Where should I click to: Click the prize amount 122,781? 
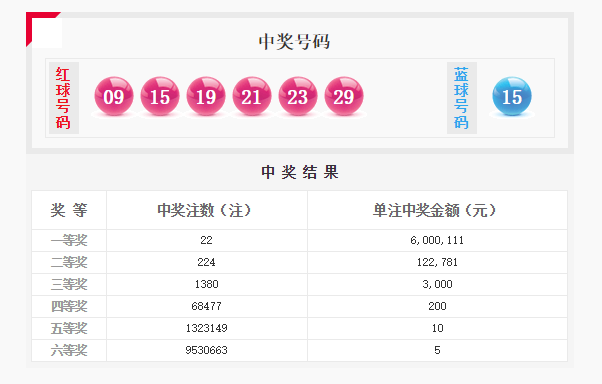437,262
